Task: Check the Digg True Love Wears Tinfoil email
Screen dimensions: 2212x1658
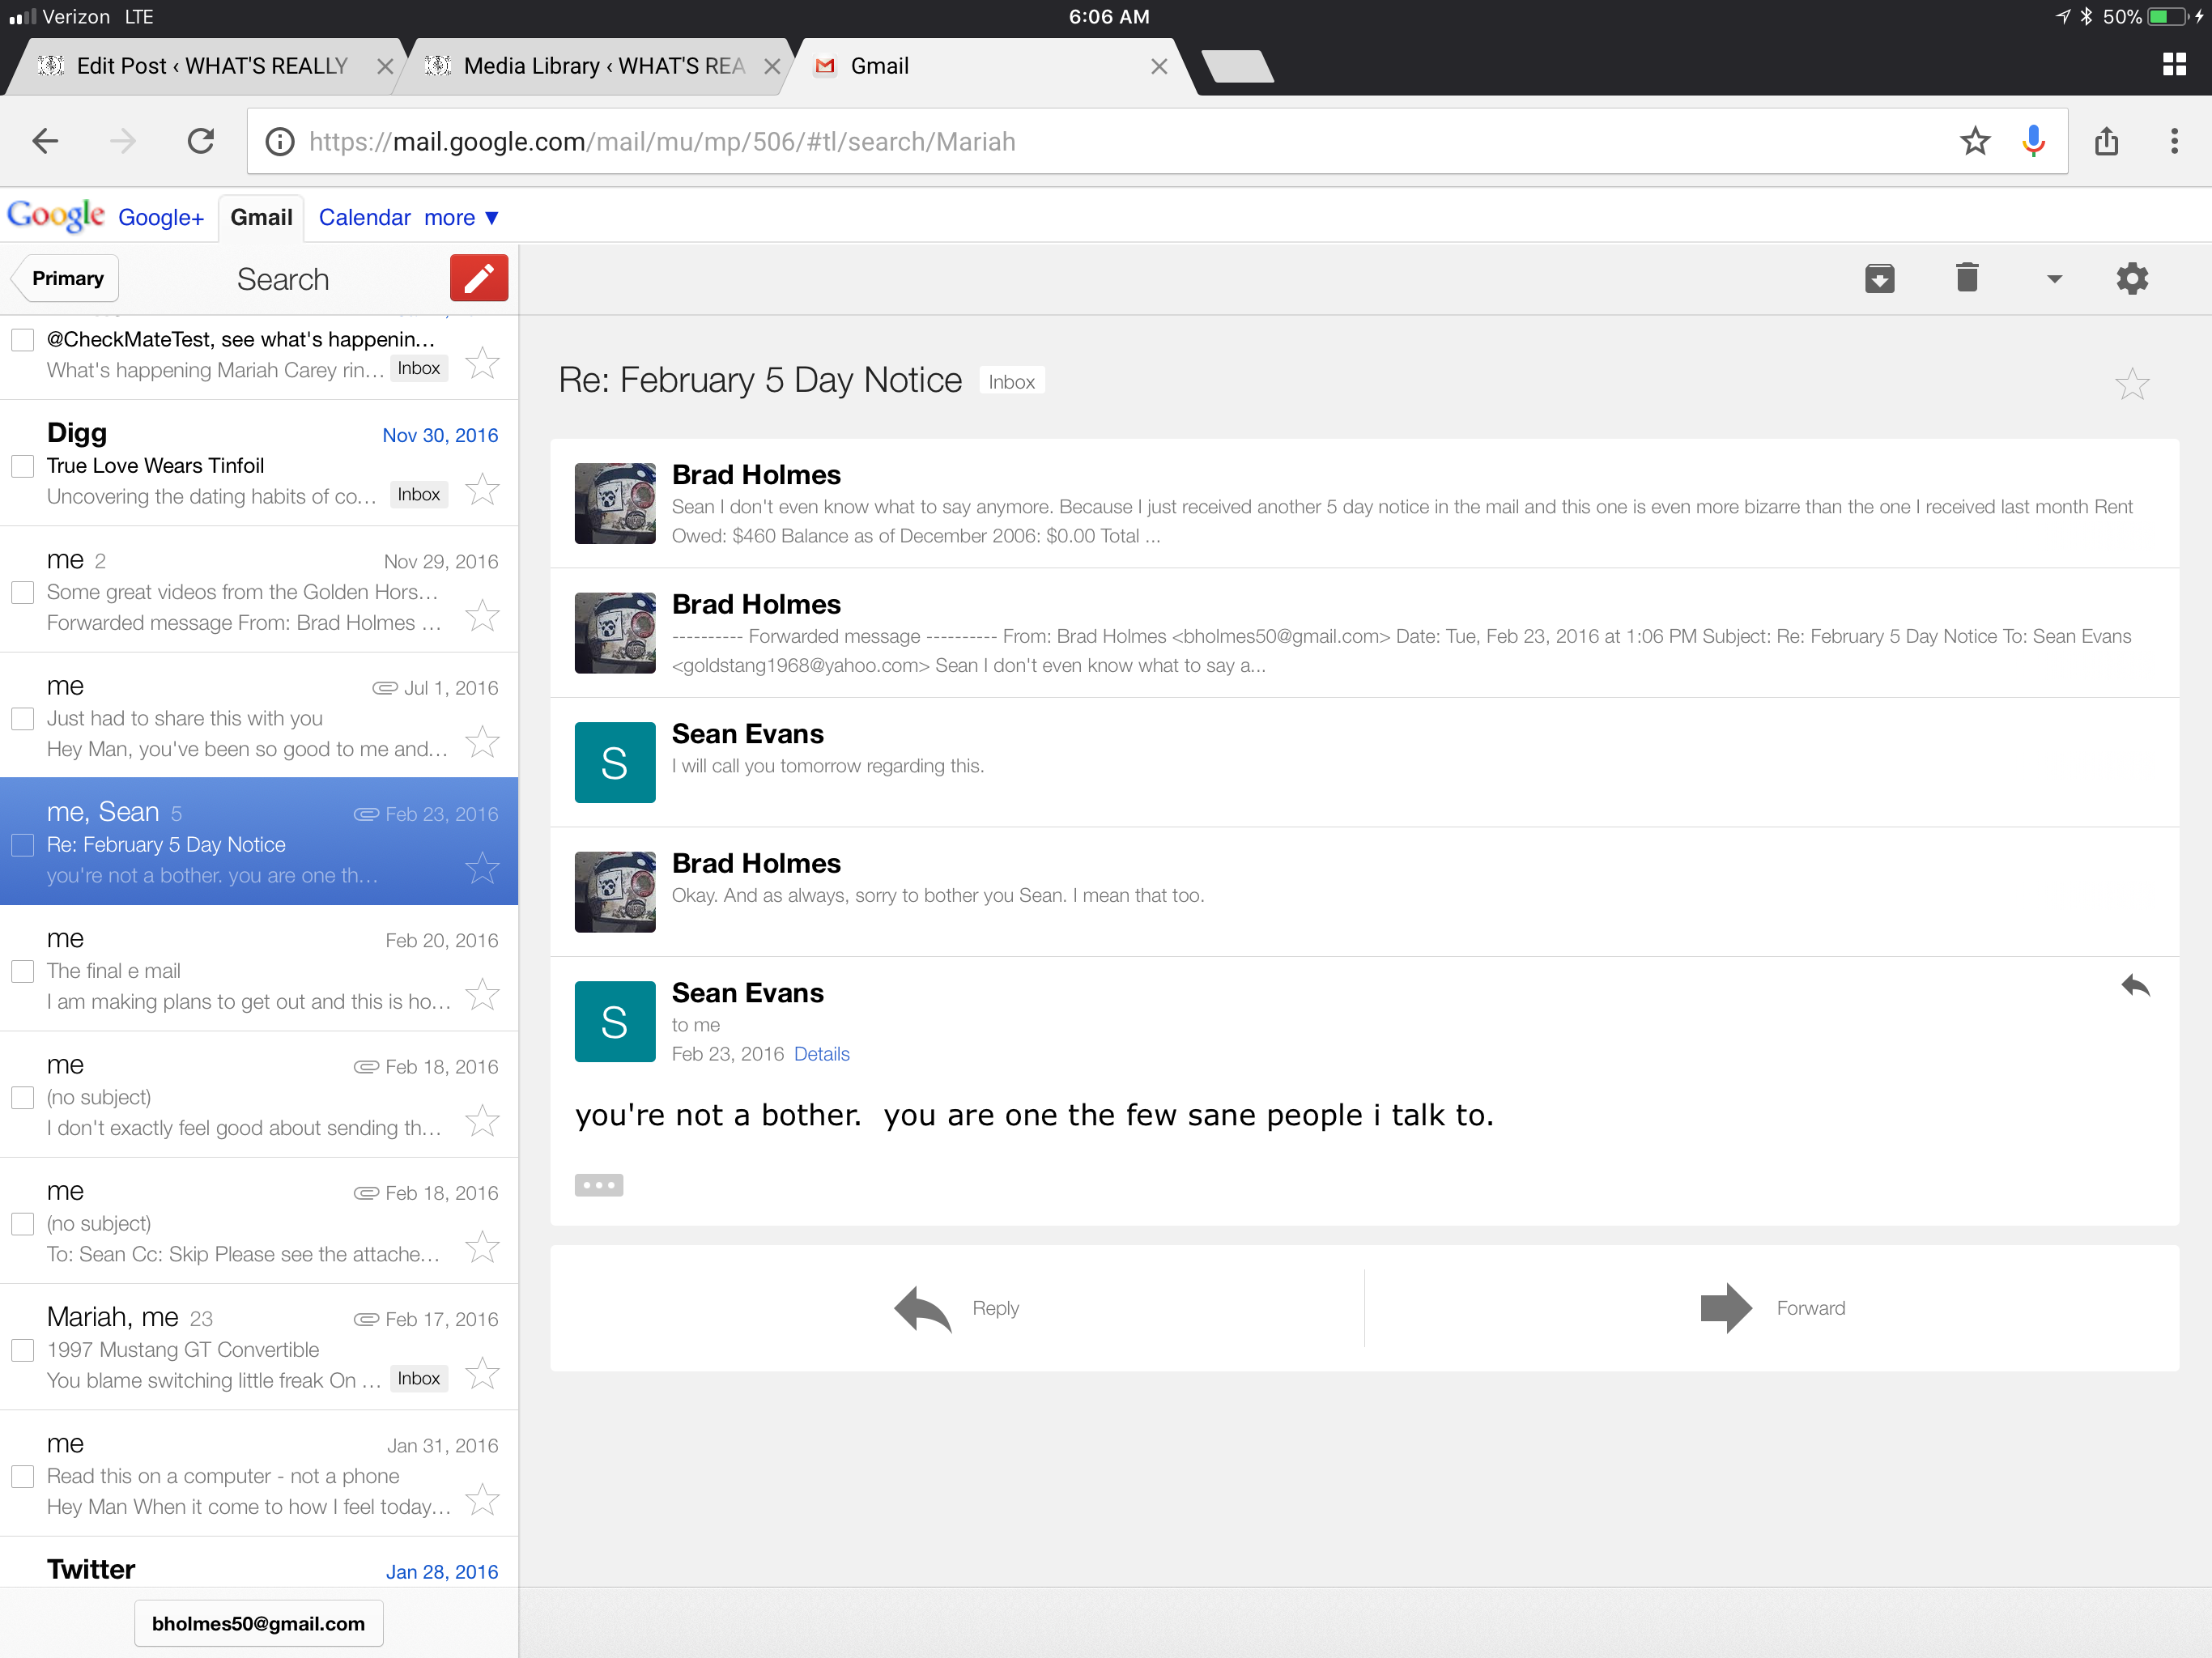Action: tap(22, 466)
